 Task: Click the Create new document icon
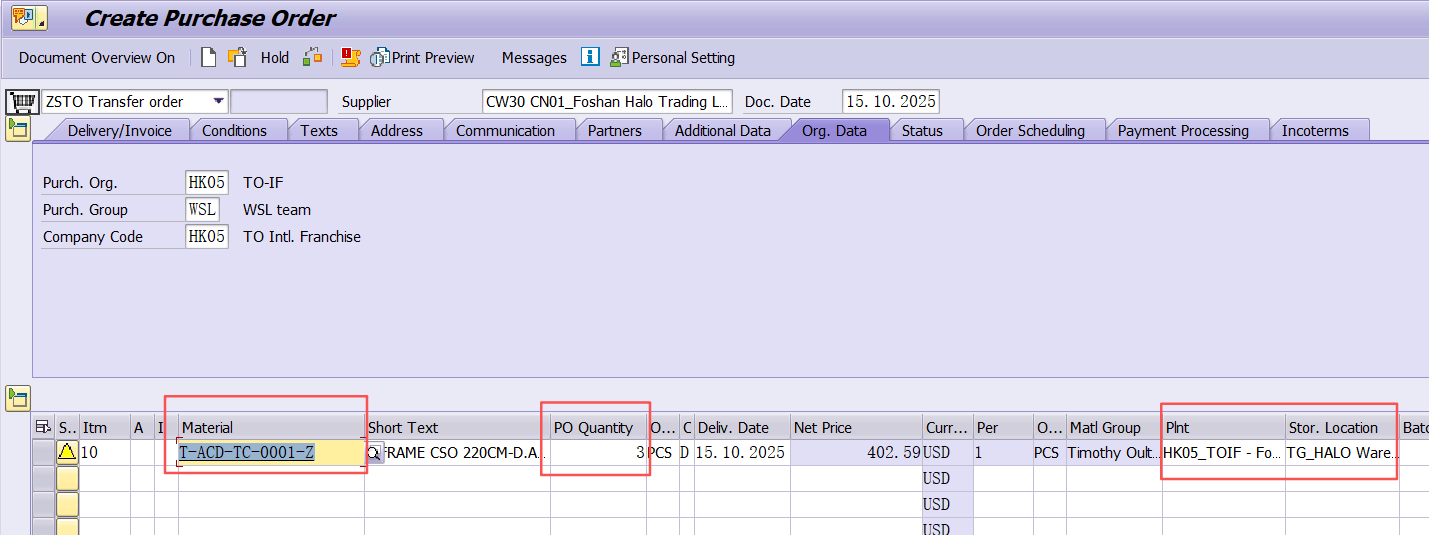tap(208, 58)
